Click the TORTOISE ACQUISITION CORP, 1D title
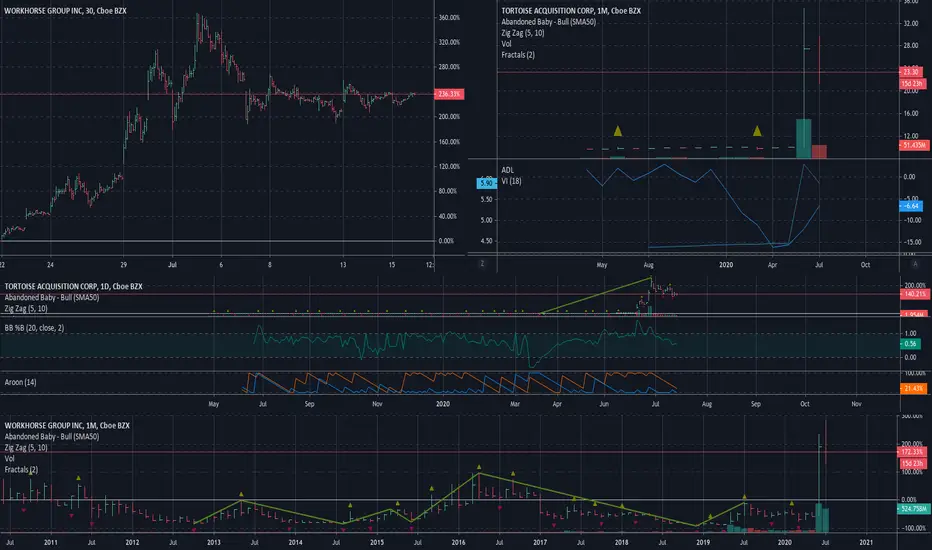The image size is (932, 550). pos(73,287)
